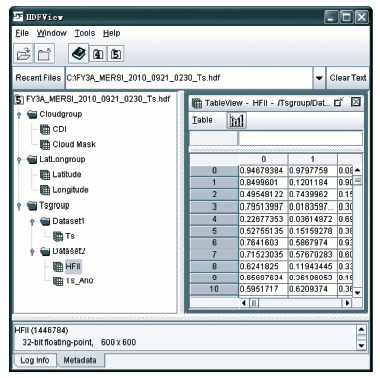This screenshot has width=380, height=378.
Task: Open the recent files dropdown arrow
Action: coord(319,78)
